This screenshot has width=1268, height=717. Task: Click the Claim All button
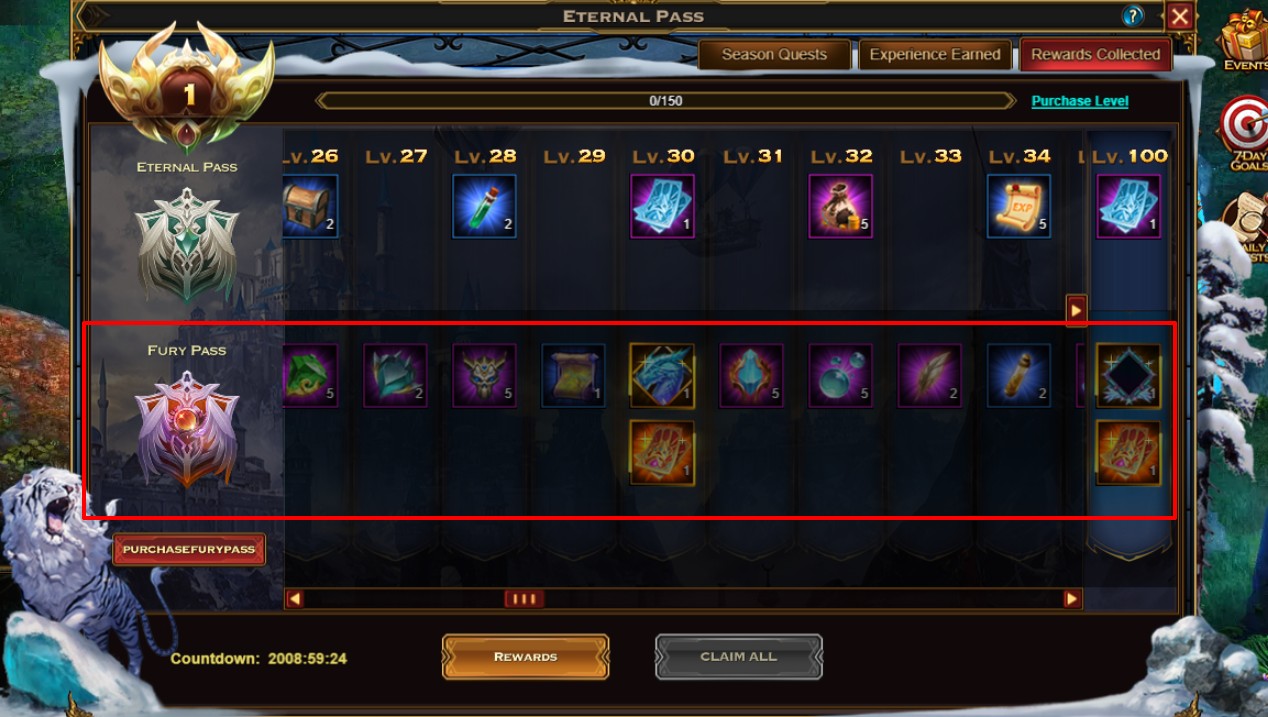point(739,657)
